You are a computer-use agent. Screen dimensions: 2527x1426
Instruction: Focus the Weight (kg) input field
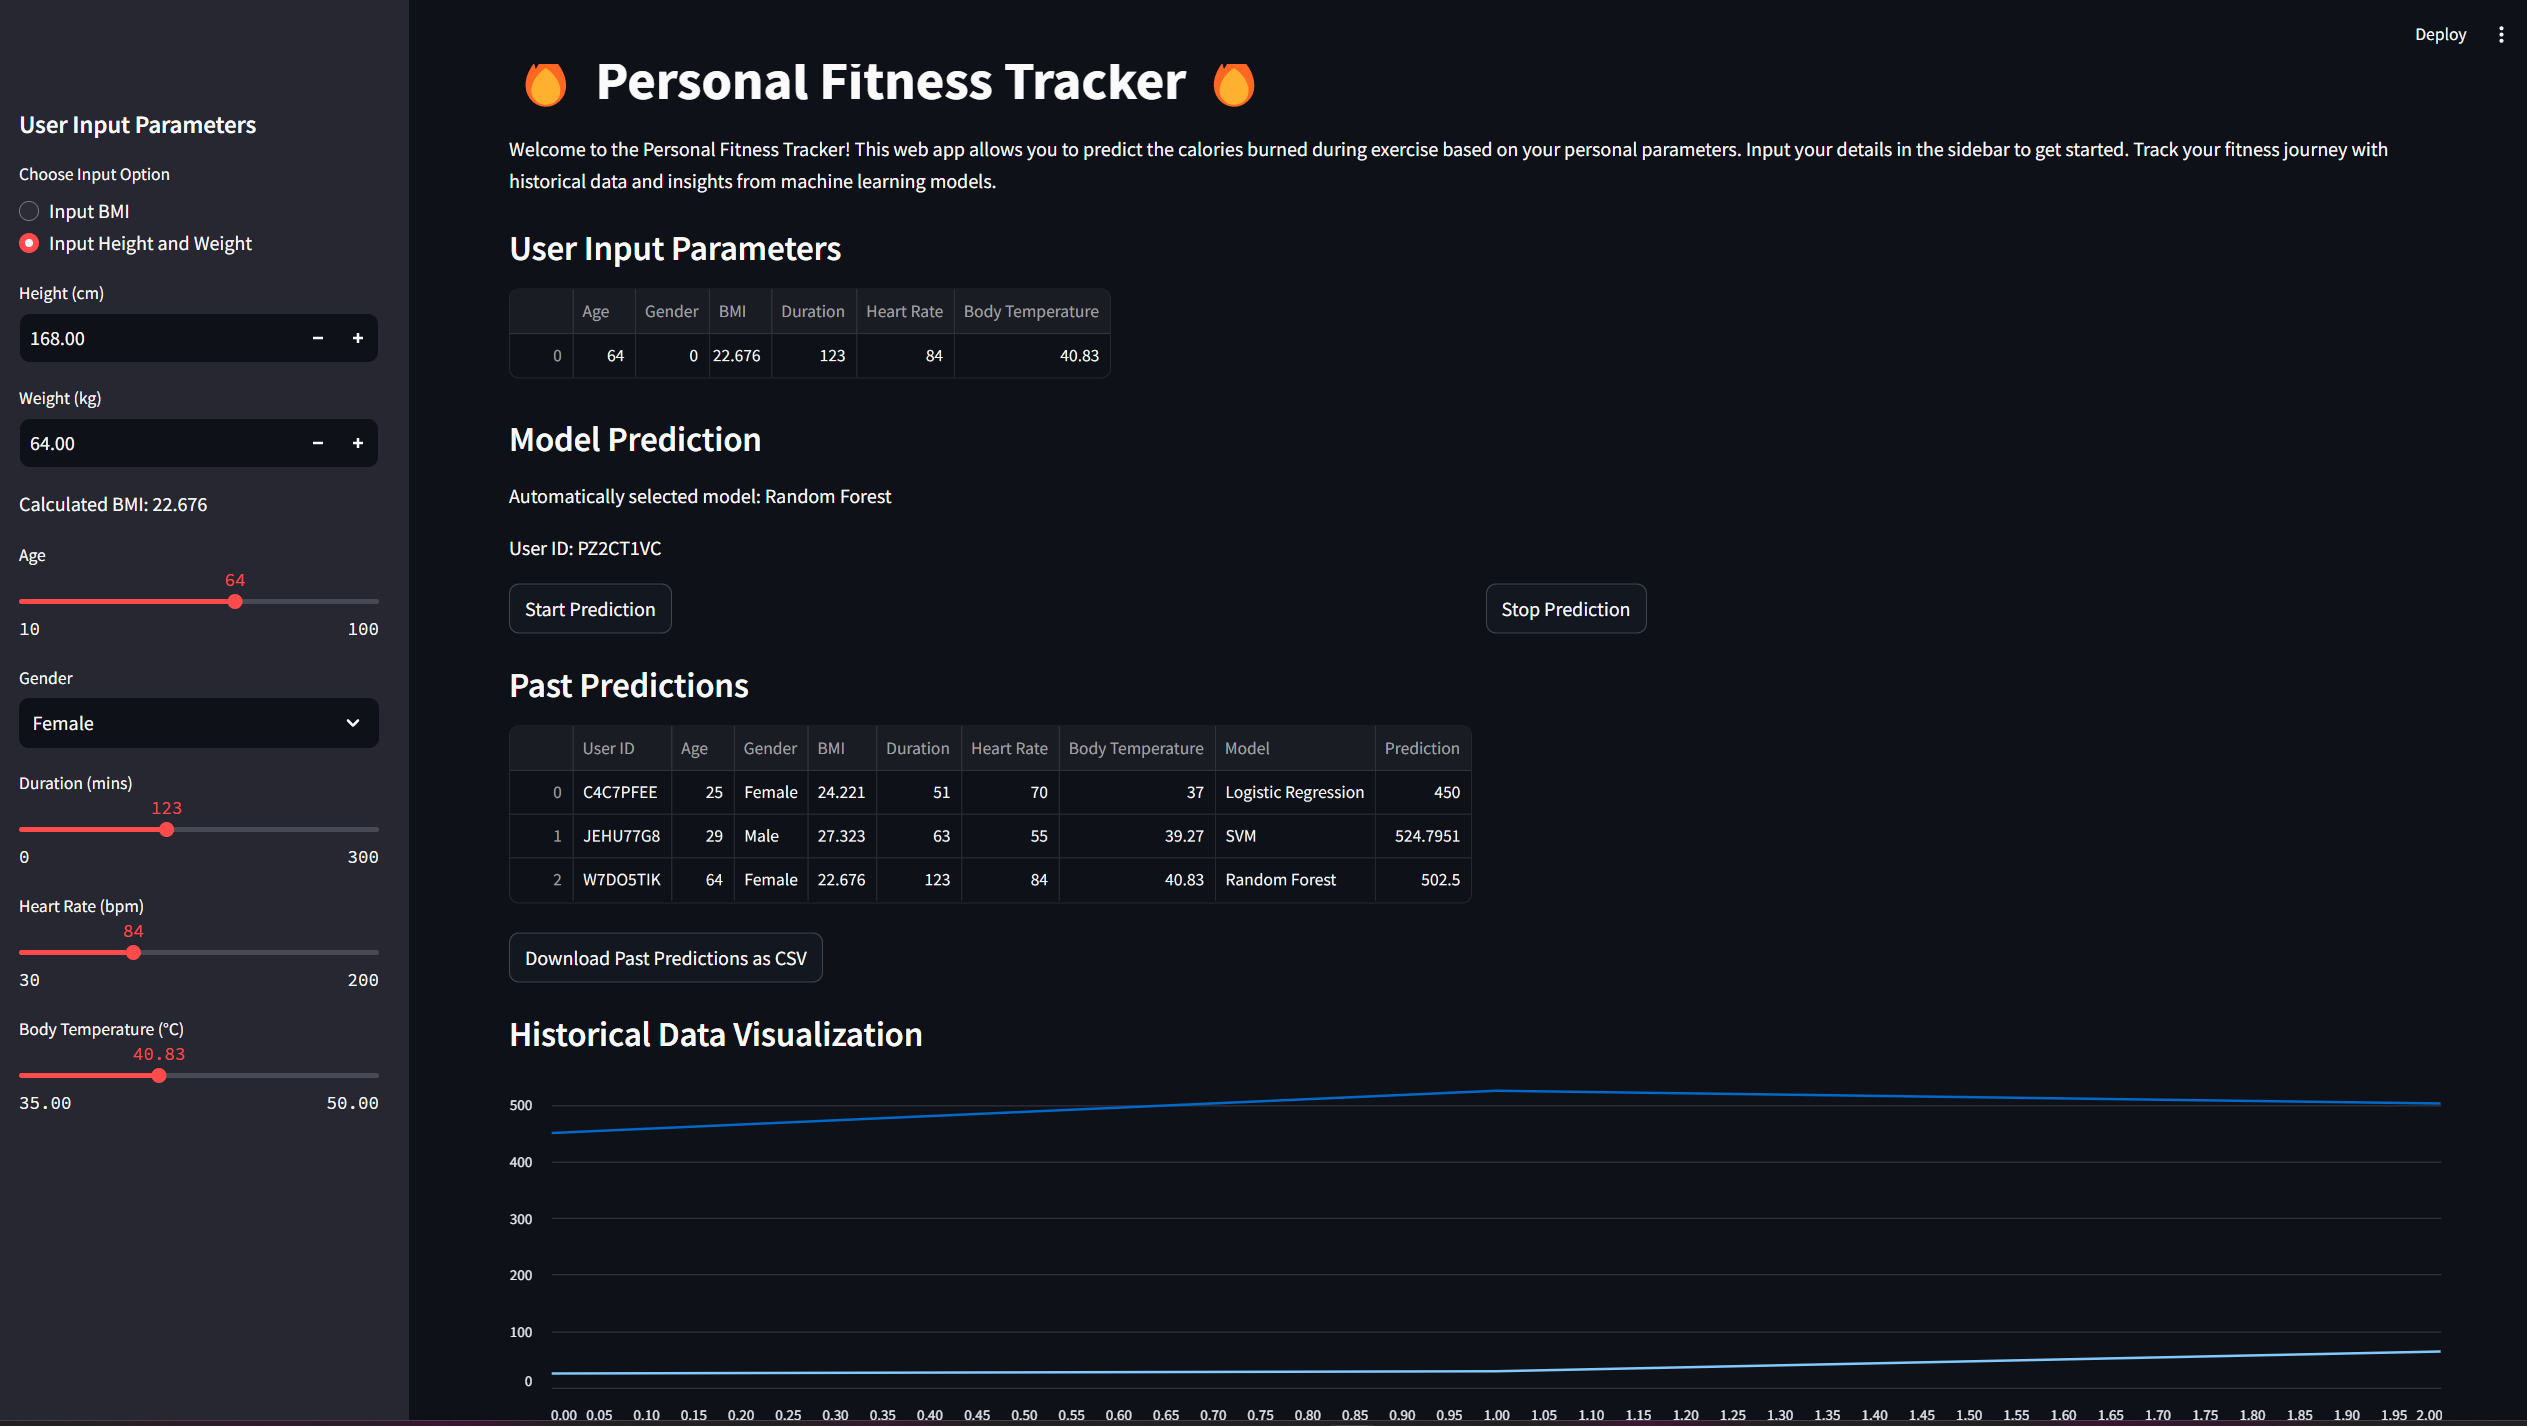[160, 443]
